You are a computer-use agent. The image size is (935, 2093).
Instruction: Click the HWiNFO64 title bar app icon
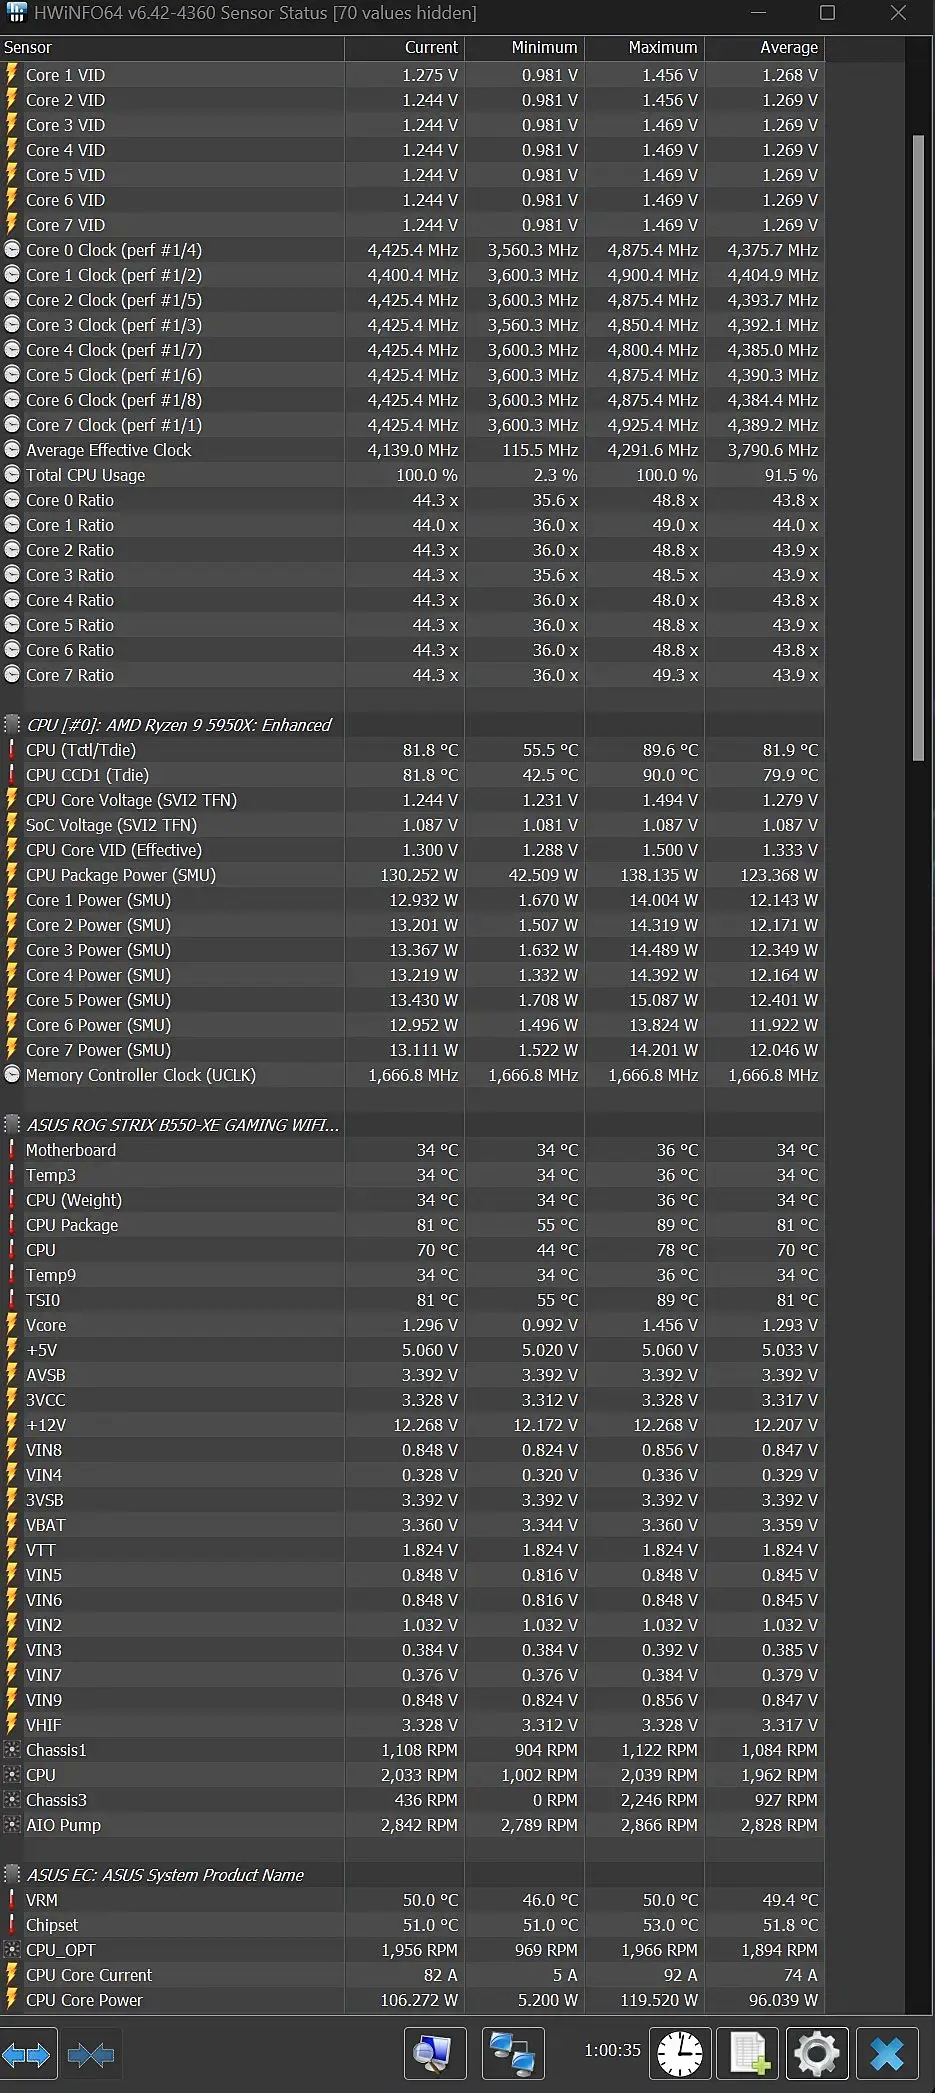[16, 13]
